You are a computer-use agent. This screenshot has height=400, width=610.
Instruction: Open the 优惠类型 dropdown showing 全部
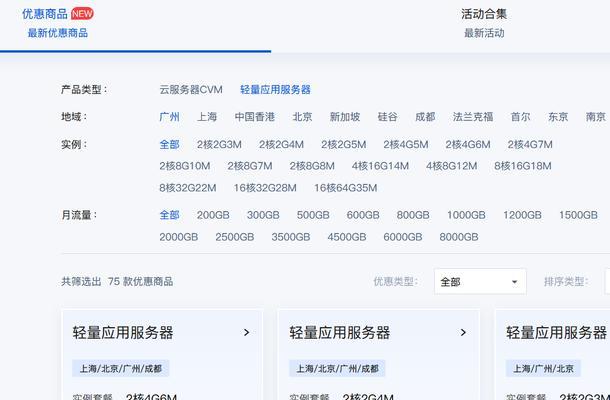pyautogui.click(x=480, y=281)
